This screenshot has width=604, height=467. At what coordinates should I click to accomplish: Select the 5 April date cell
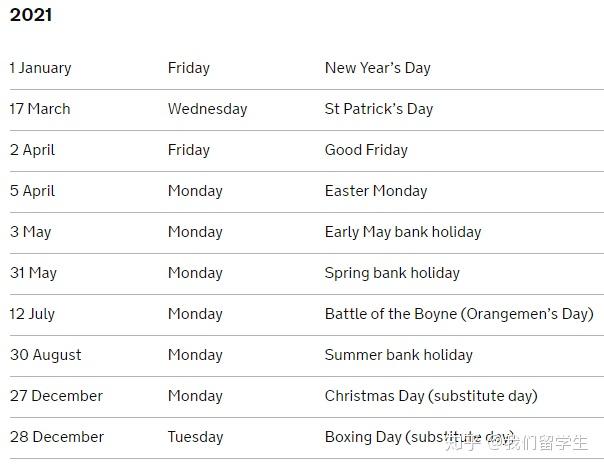33,191
